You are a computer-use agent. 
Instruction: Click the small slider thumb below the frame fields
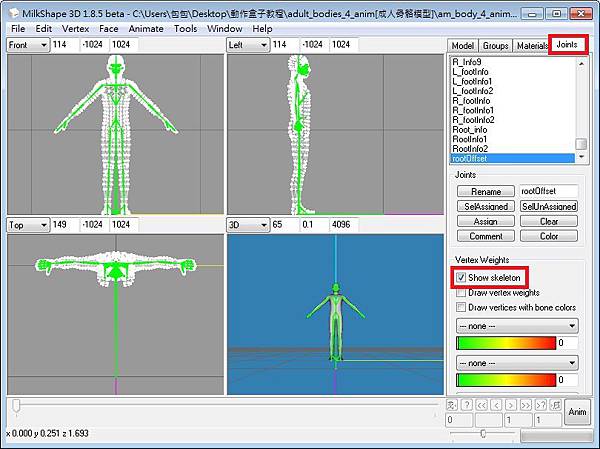tap(483, 433)
